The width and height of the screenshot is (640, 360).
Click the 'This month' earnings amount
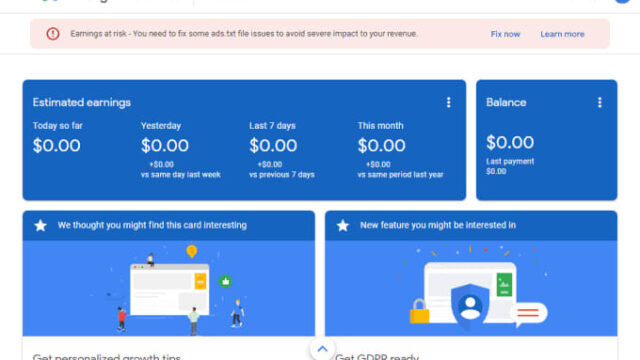[x=381, y=146]
